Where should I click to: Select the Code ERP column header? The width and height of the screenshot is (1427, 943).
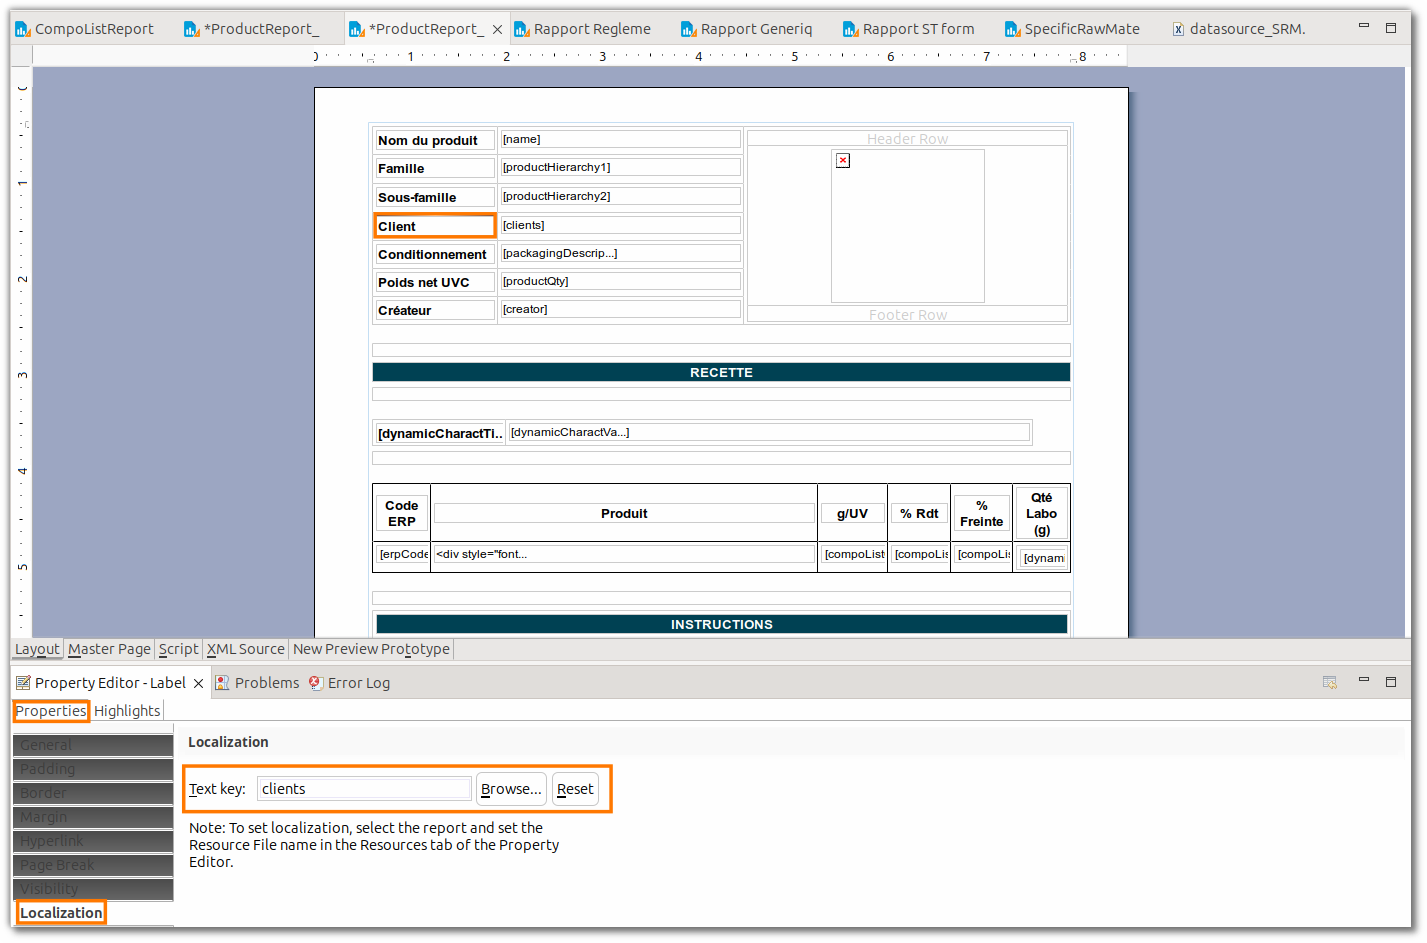pyautogui.click(x=402, y=514)
